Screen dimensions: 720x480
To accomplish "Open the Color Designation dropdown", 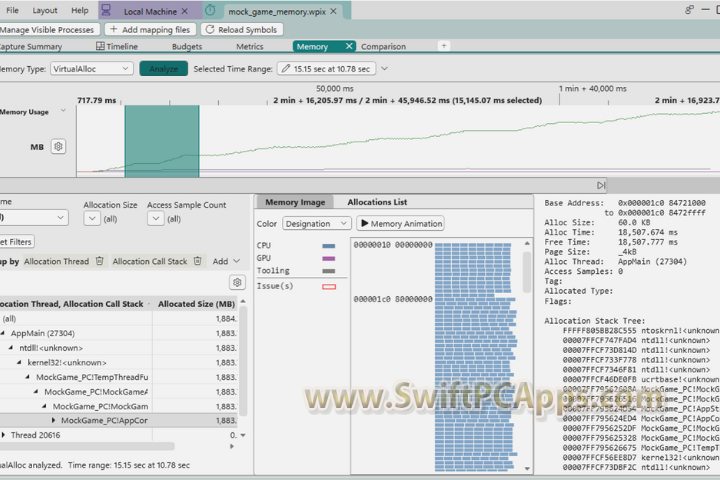I will (x=316, y=224).
